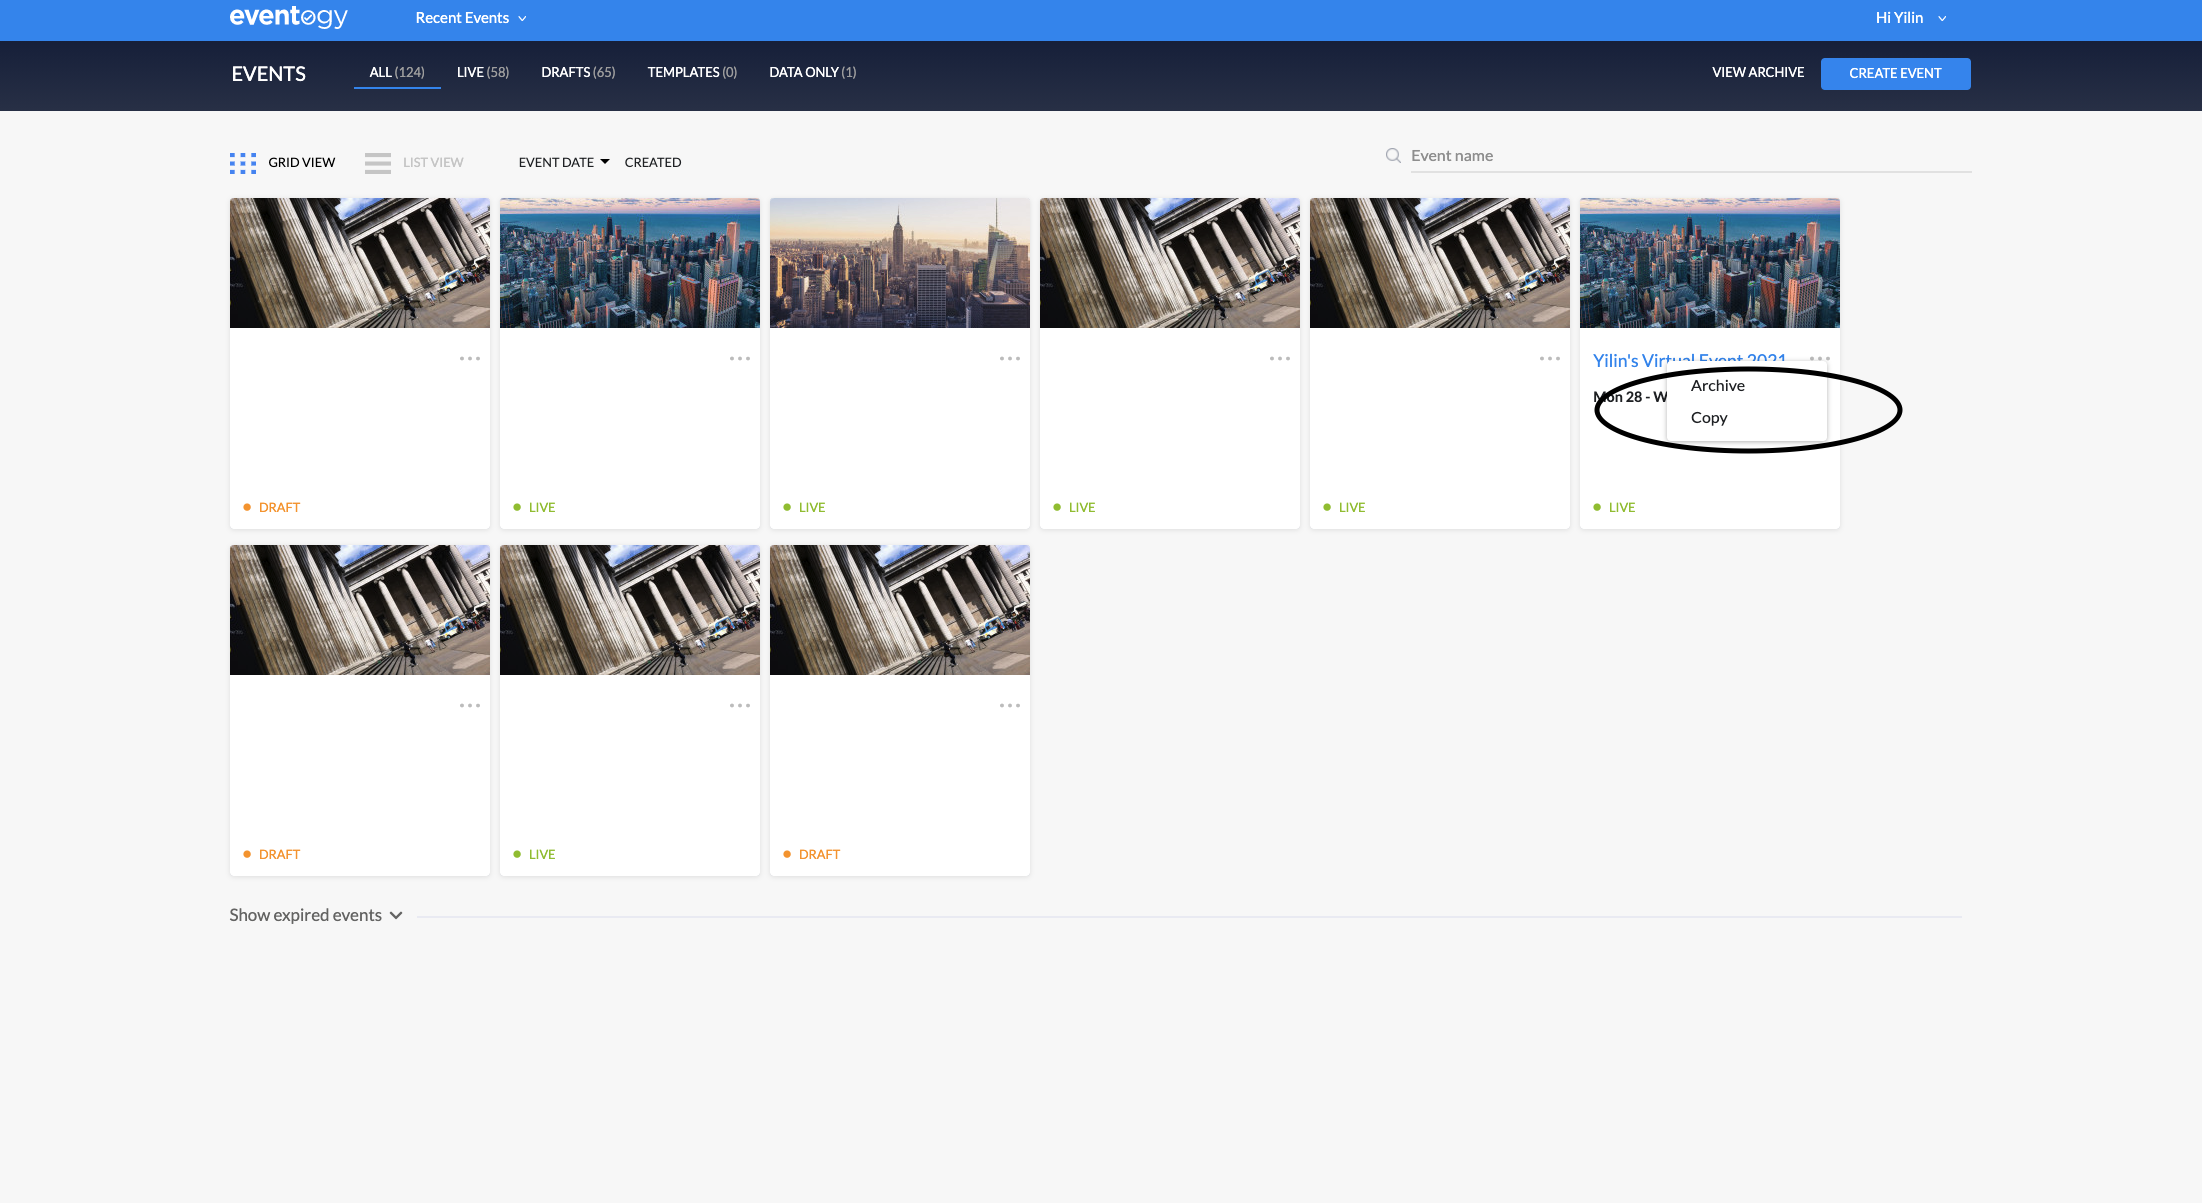Open three-dot menu on second-row live card
Image resolution: width=2202 pixels, height=1203 pixels.
coord(740,706)
